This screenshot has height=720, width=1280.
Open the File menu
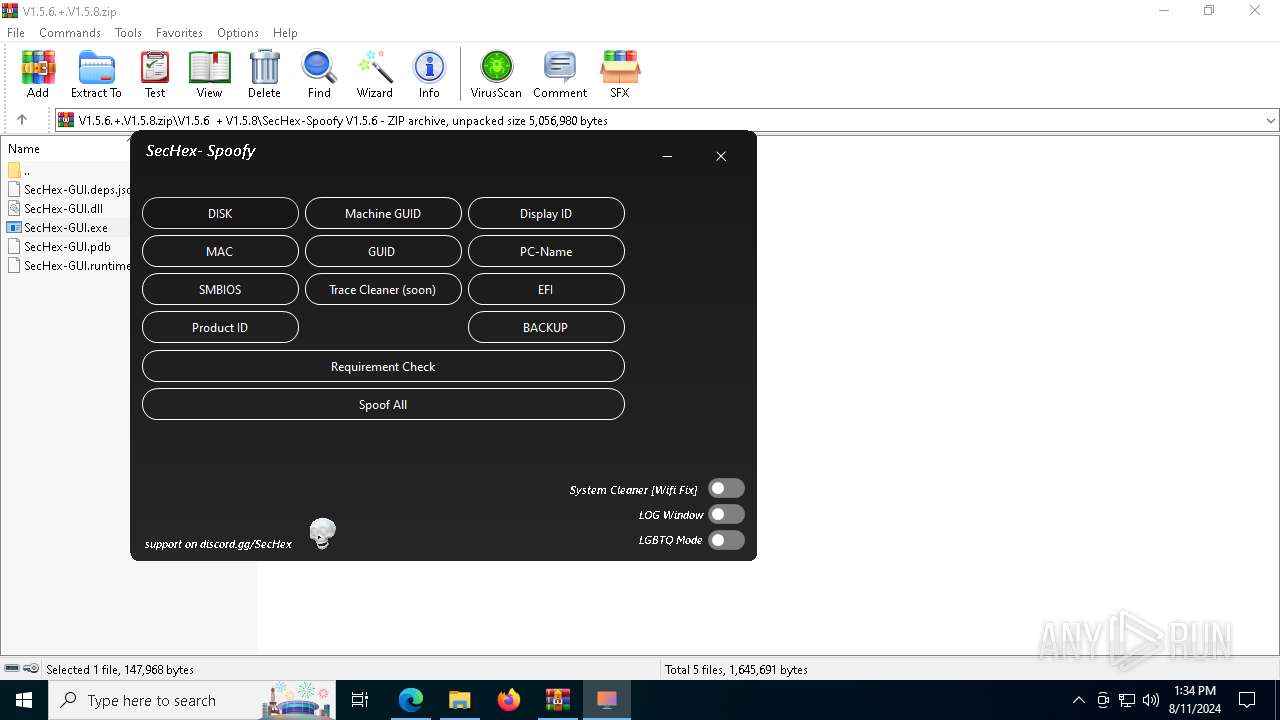(x=16, y=33)
